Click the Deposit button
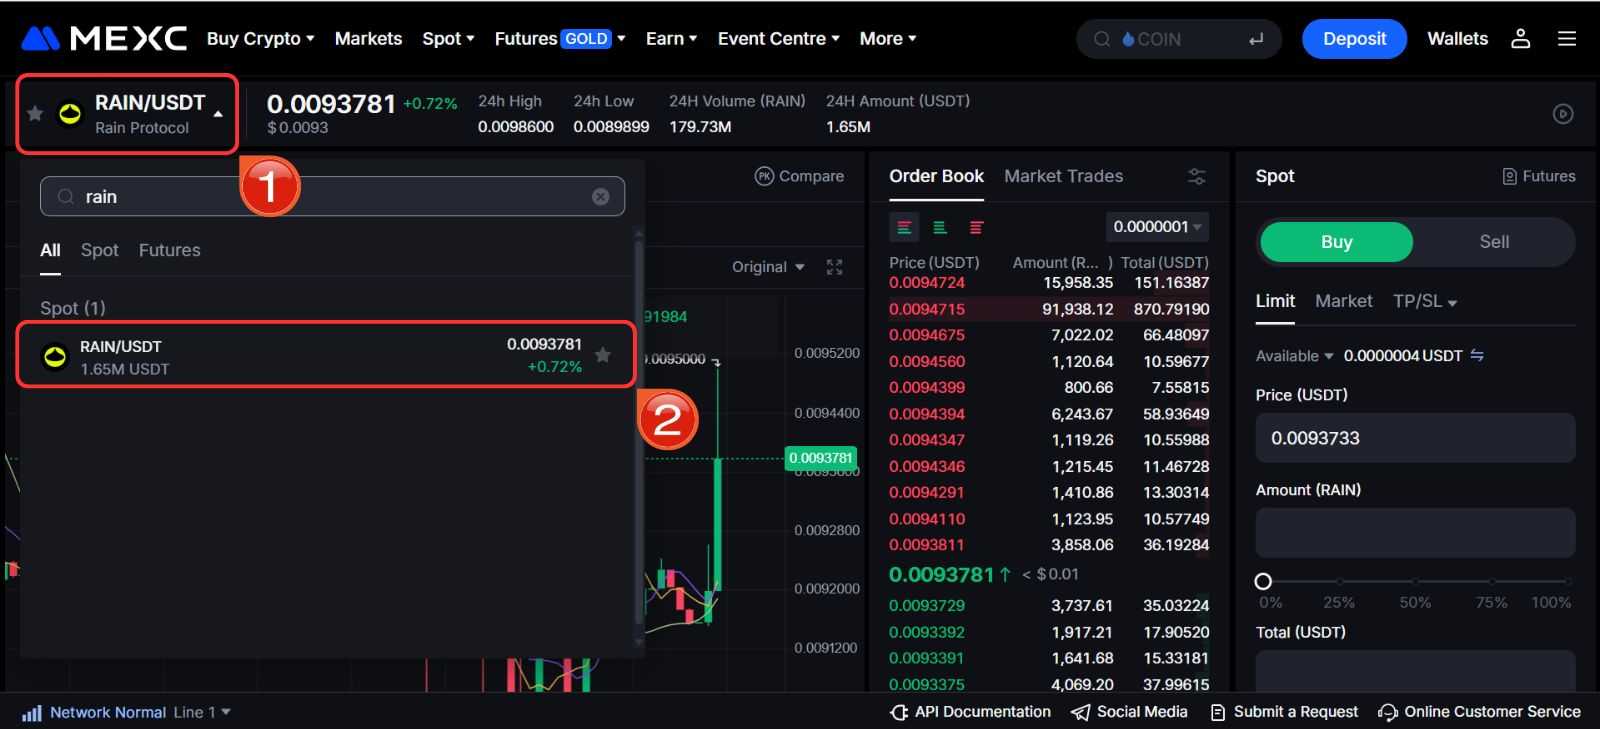Screen dimensions: 1600x729 tap(1354, 39)
